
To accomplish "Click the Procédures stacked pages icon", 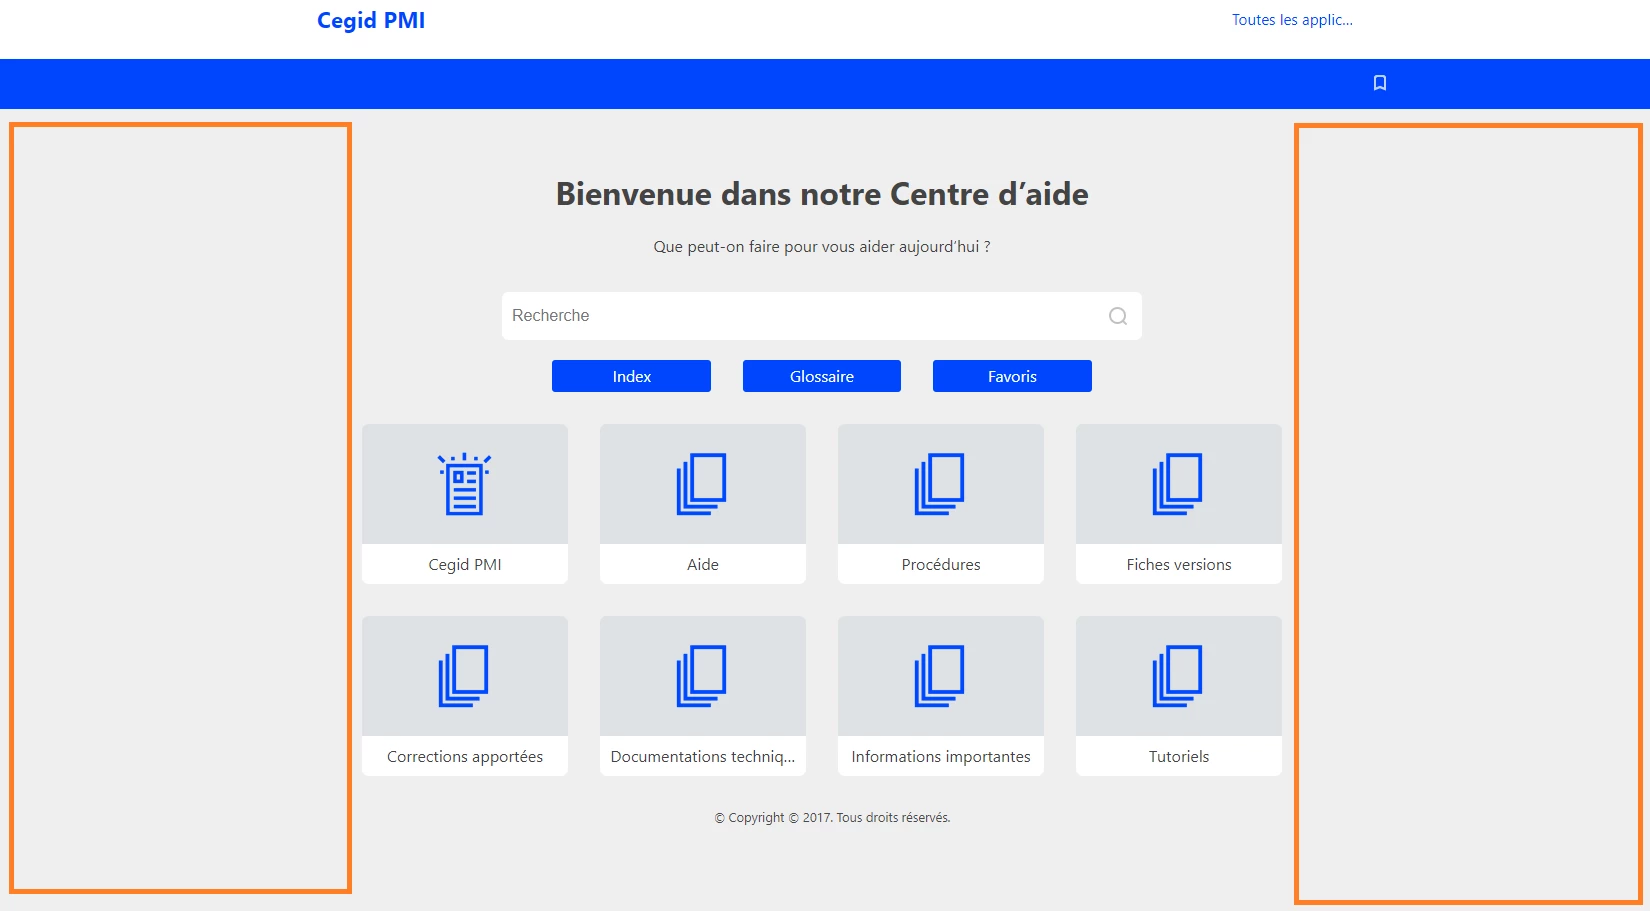I will 940,484.
